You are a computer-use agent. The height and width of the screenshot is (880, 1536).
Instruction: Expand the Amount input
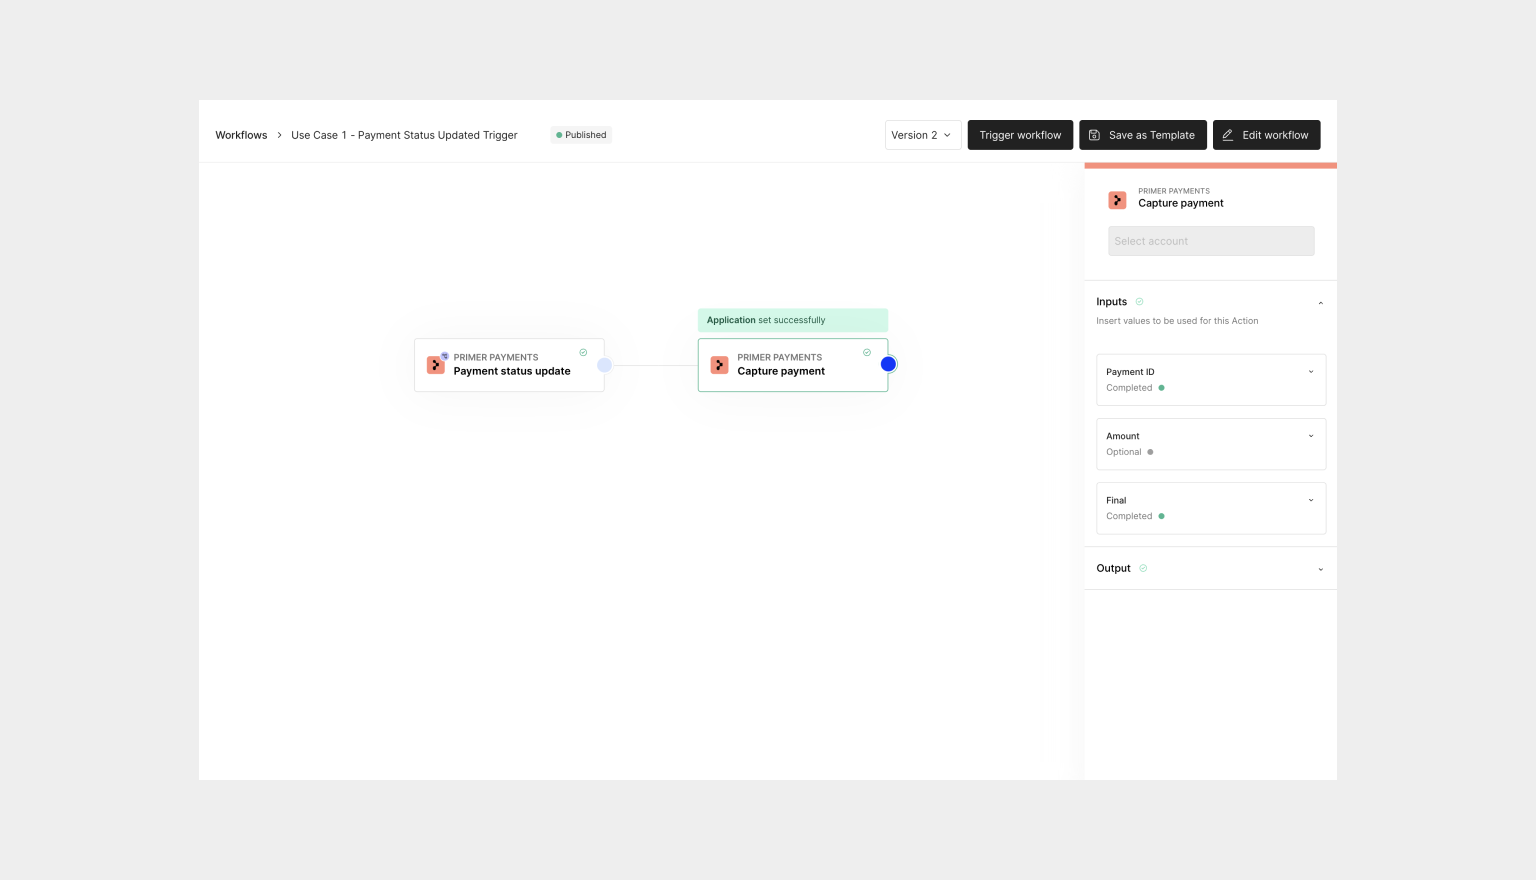tap(1311, 436)
